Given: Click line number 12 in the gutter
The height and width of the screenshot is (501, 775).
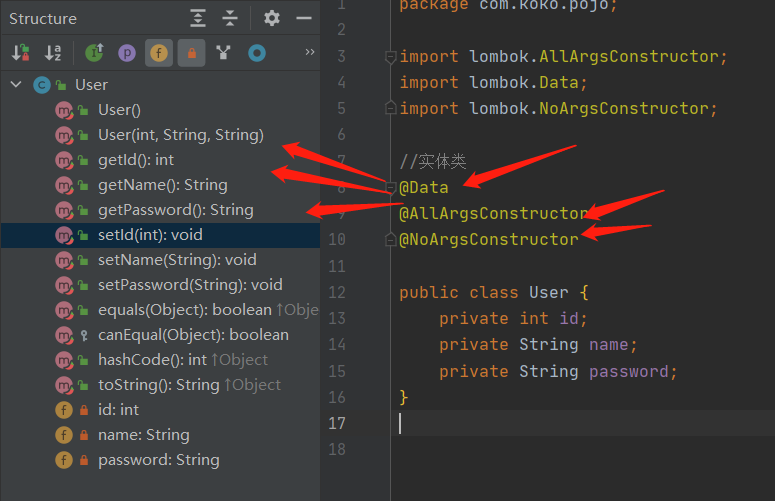Looking at the screenshot, I should click(x=337, y=292).
